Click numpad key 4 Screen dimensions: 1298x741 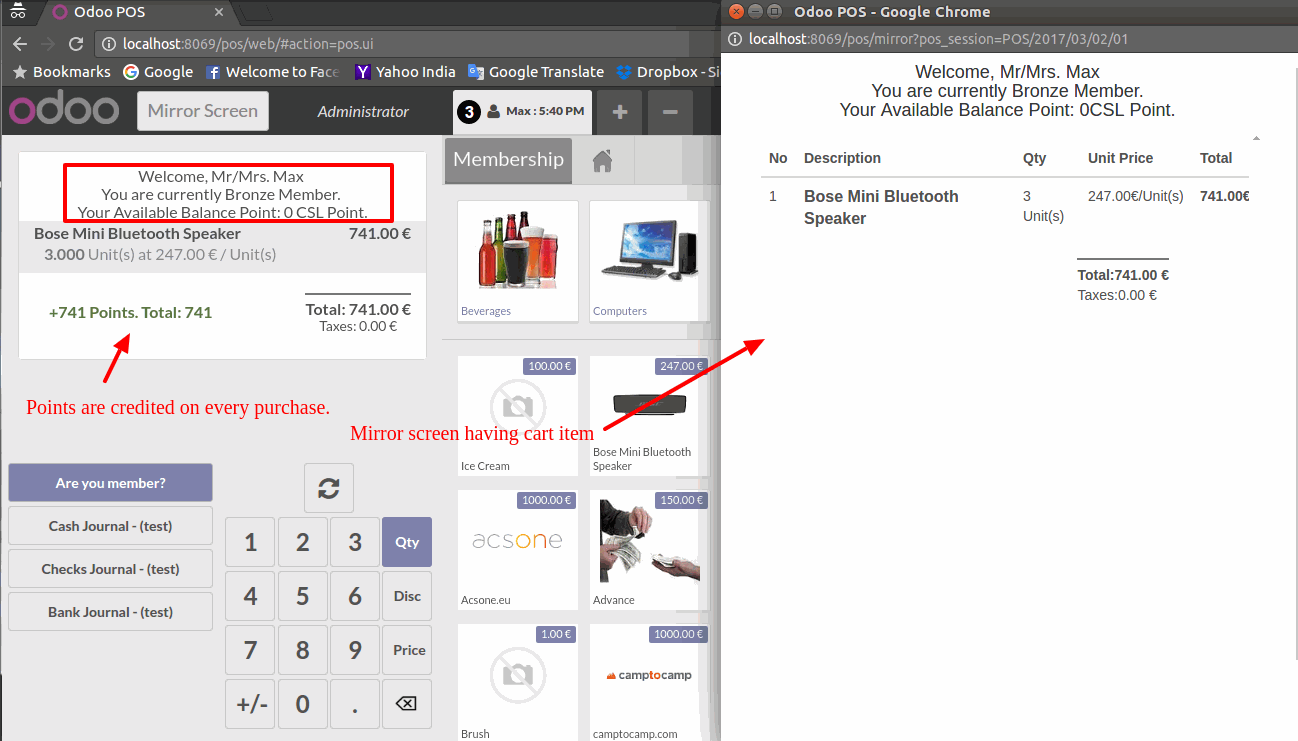[251, 596]
